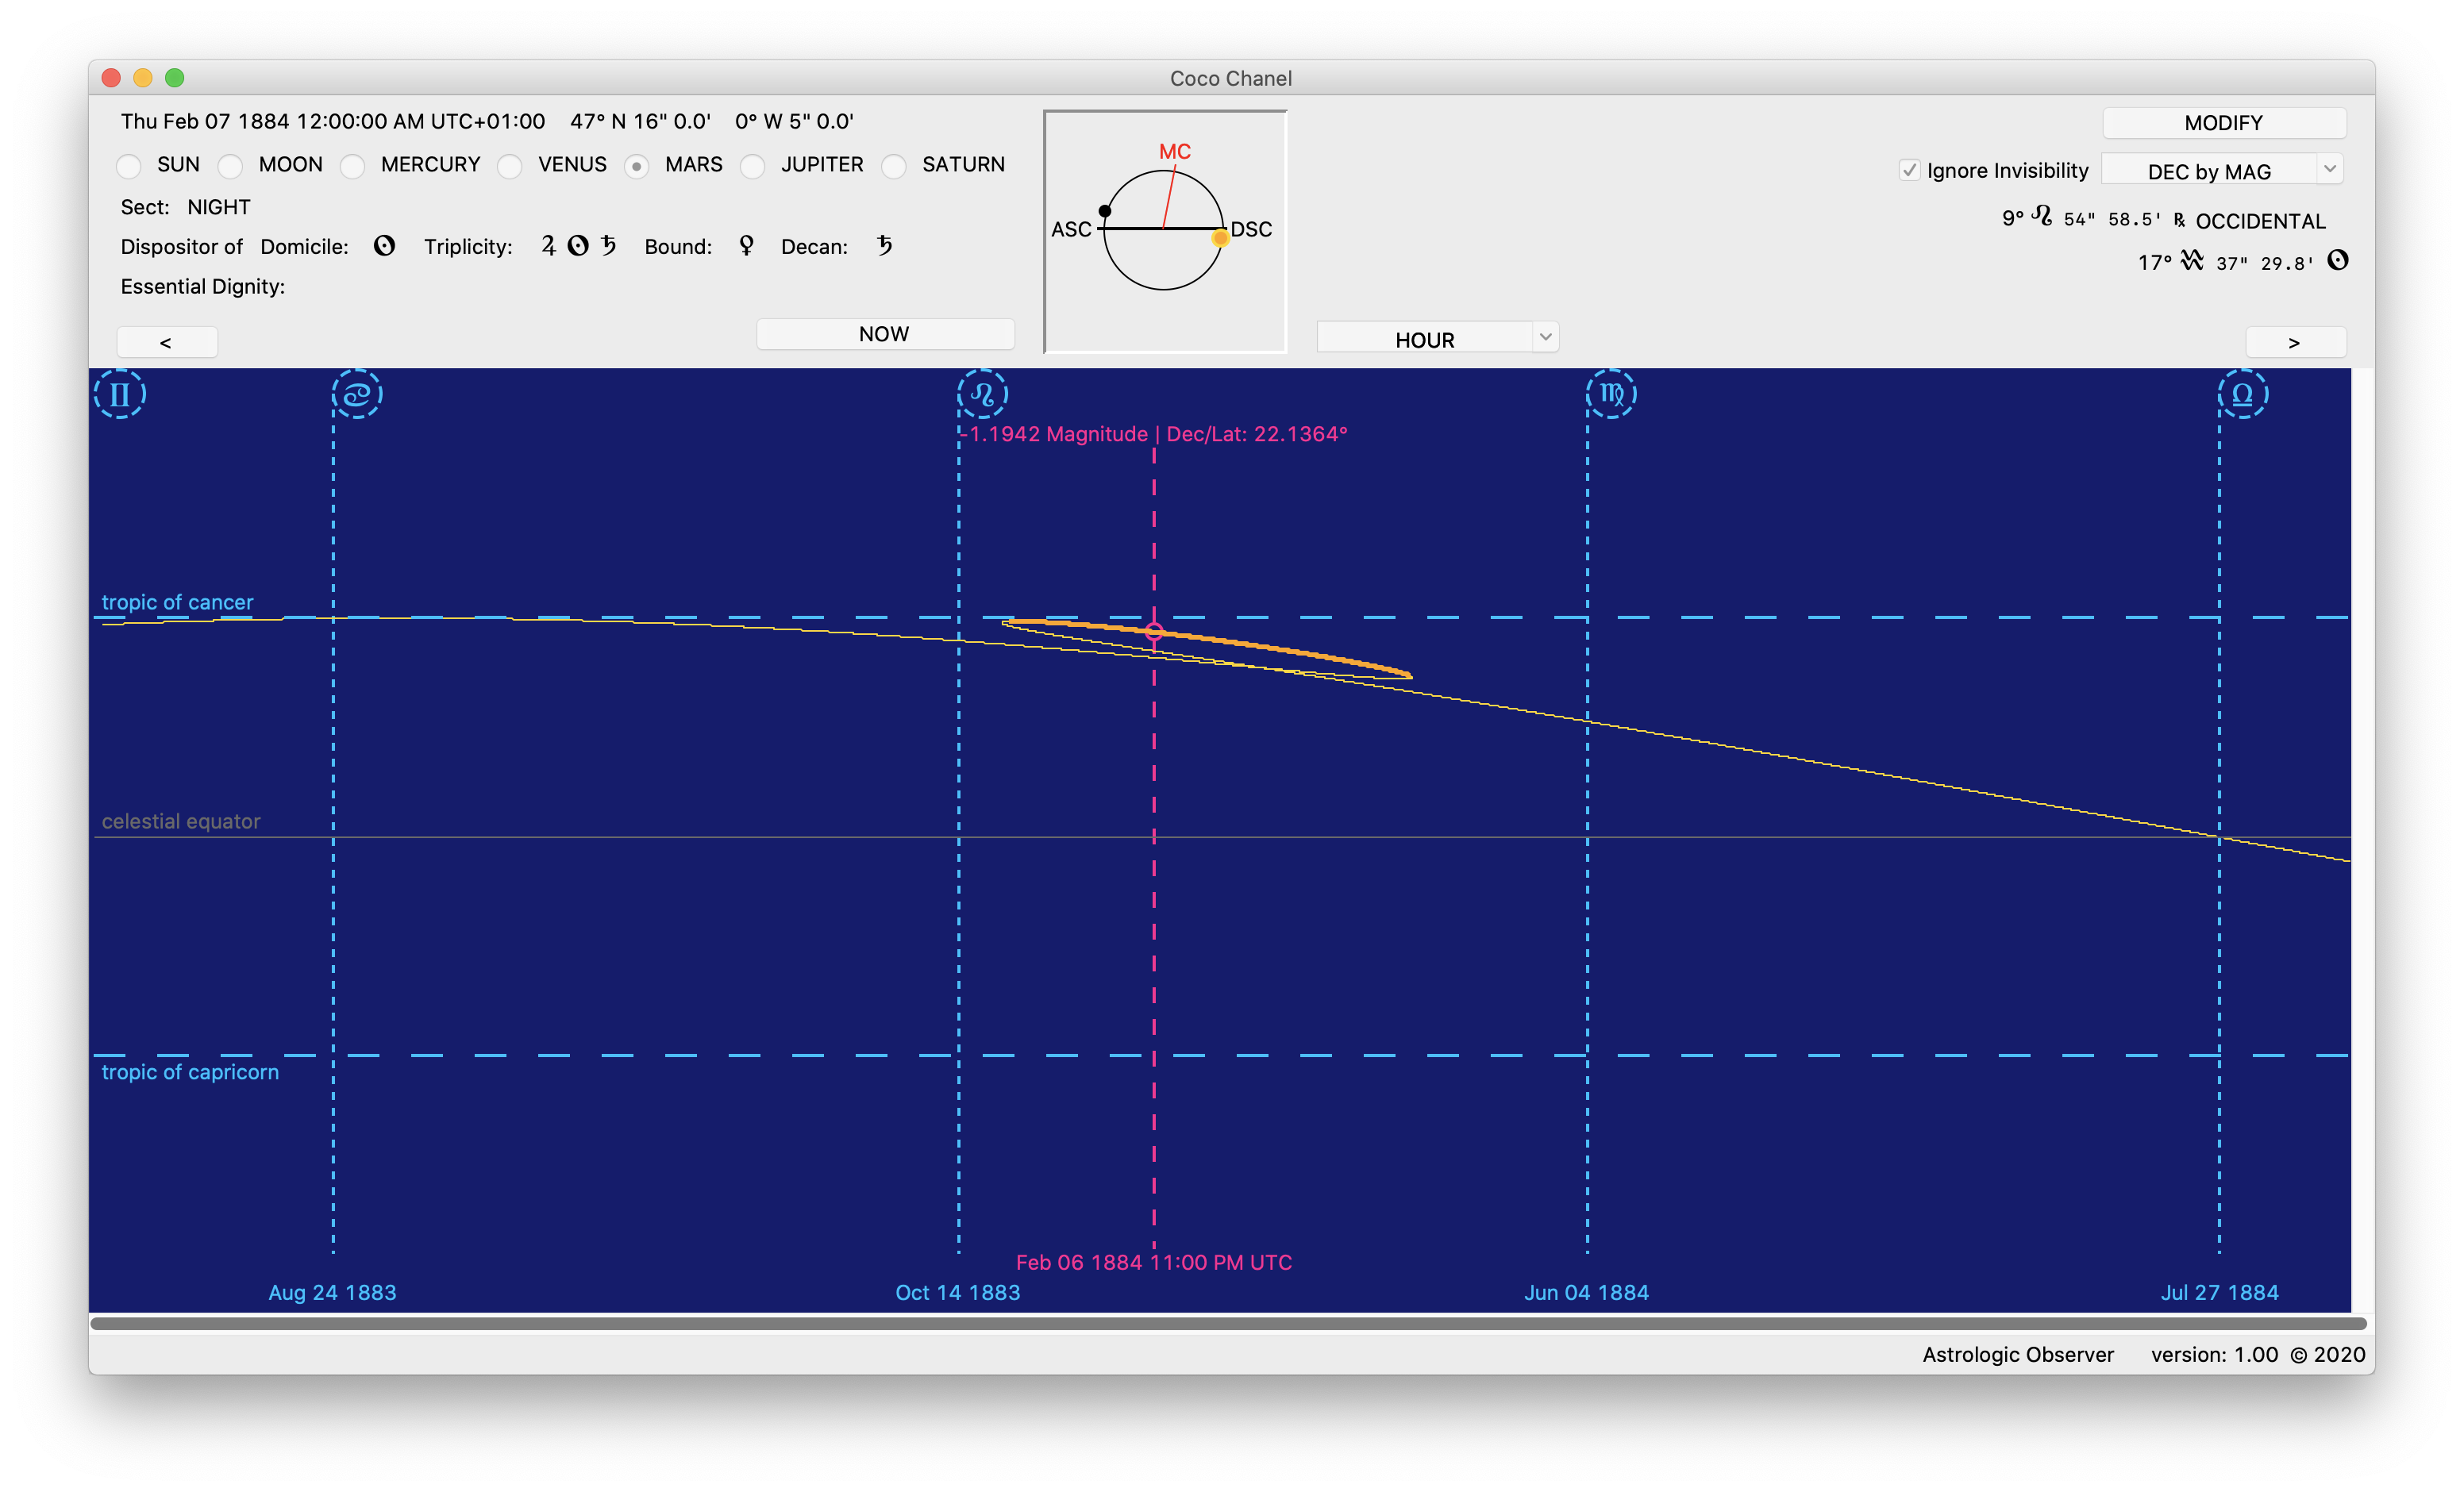The width and height of the screenshot is (2464, 1492).
Task: Select the JUPITER radio button
Action: pyautogui.click(x=753, y=166)
